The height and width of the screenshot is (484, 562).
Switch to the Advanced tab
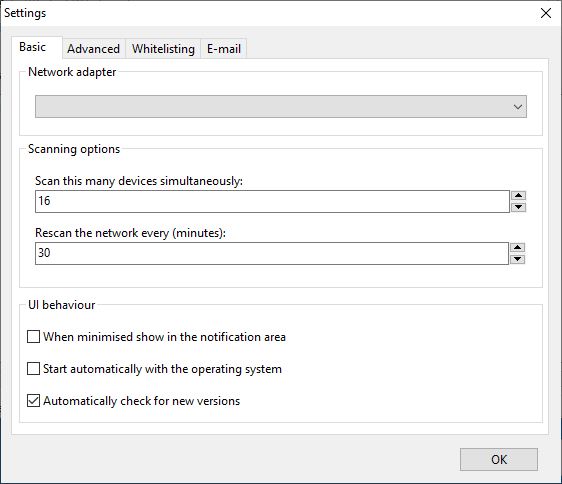[94, 49]
